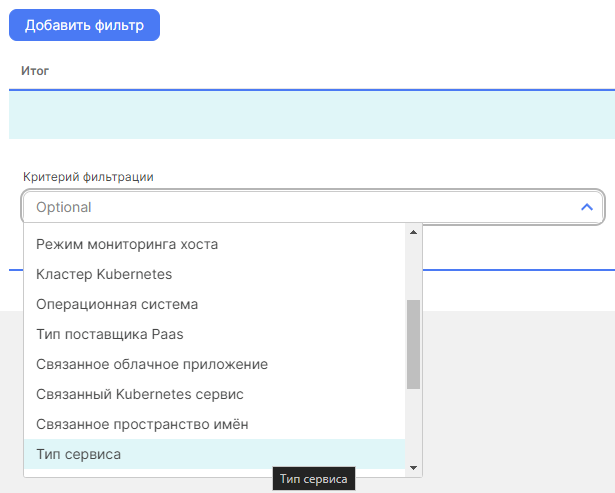
Task: Collapse dropdown using the blue chevron arrow
Action: [587, 207]
